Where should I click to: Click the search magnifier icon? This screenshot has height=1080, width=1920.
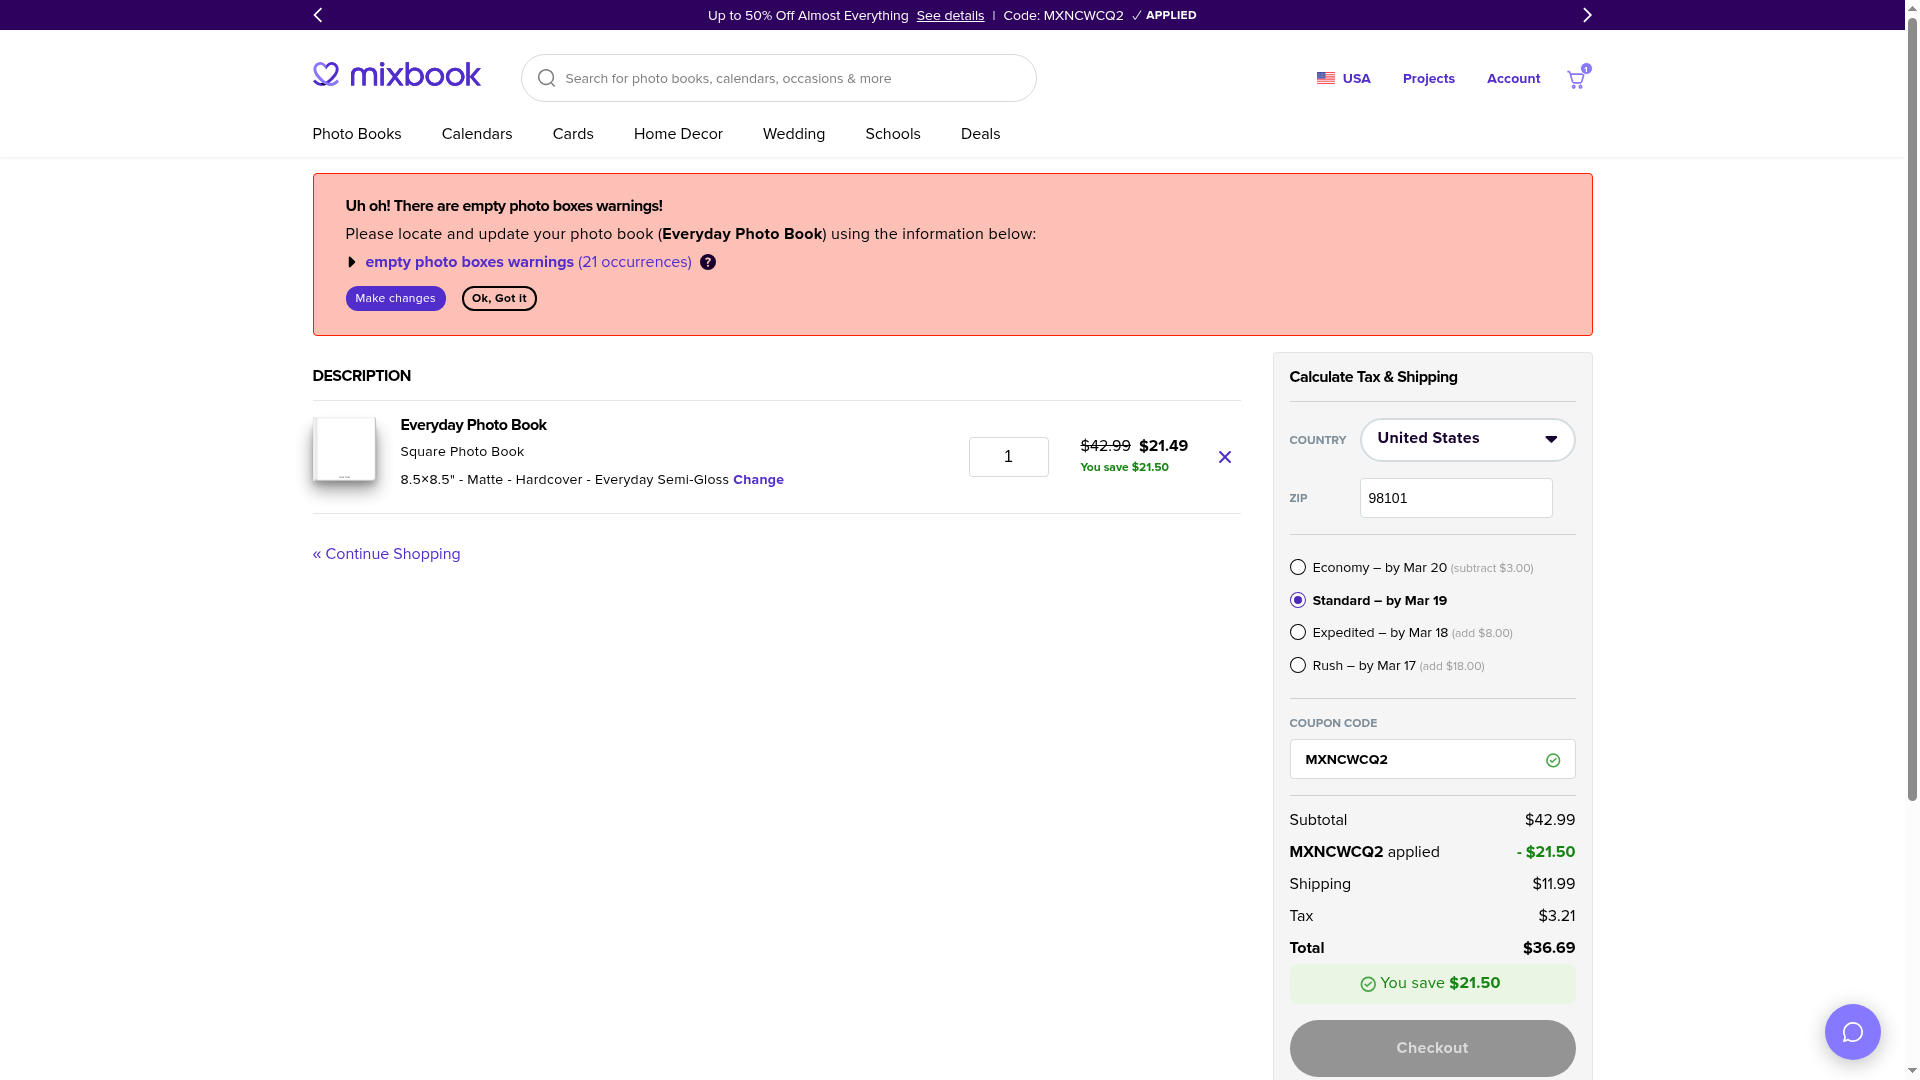point(546,78)
